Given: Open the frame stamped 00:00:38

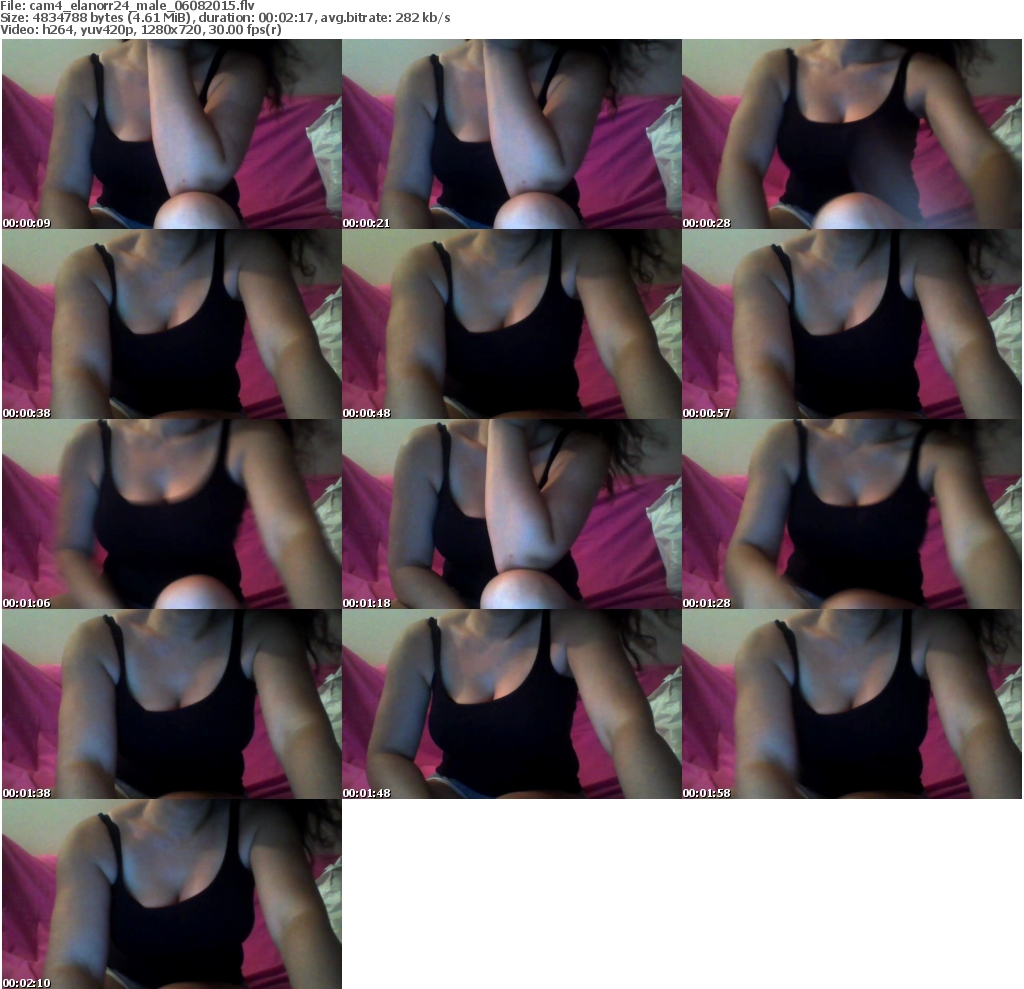Looking at the screenshot, I should pos(172,324).
